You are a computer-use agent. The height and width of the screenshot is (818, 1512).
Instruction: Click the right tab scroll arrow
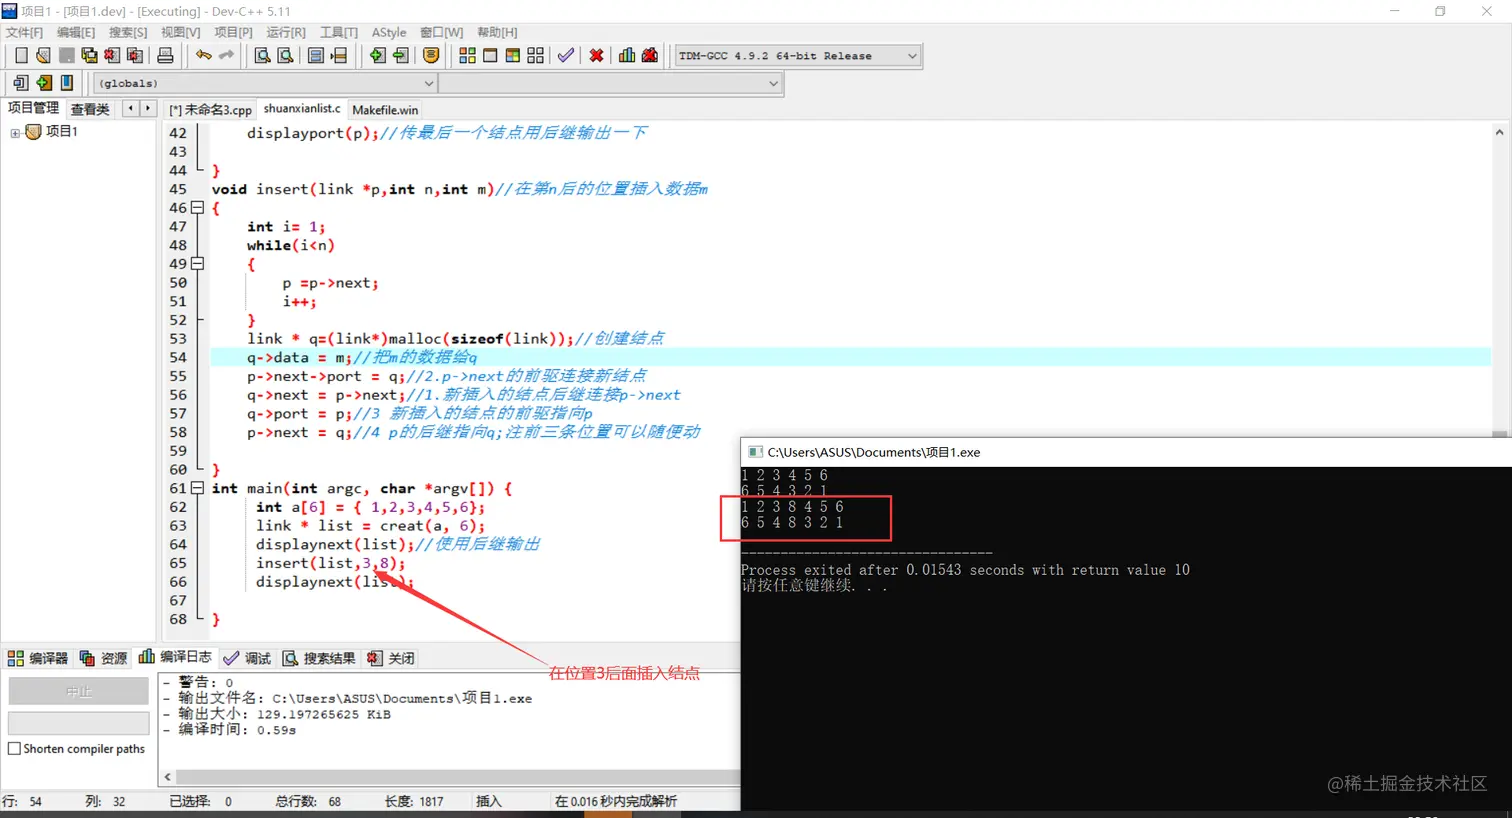[148, 108]
